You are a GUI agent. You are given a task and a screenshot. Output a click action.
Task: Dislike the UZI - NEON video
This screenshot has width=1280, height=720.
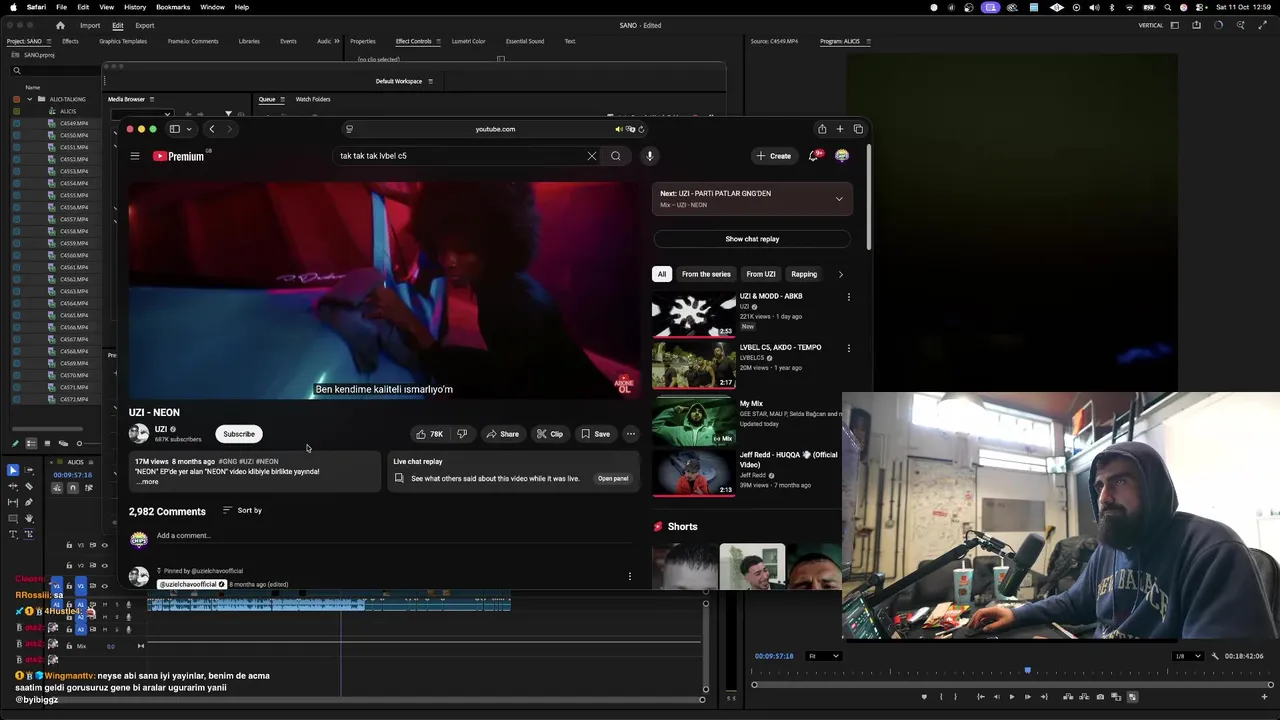pyautogui.click(x=462, y=434)
